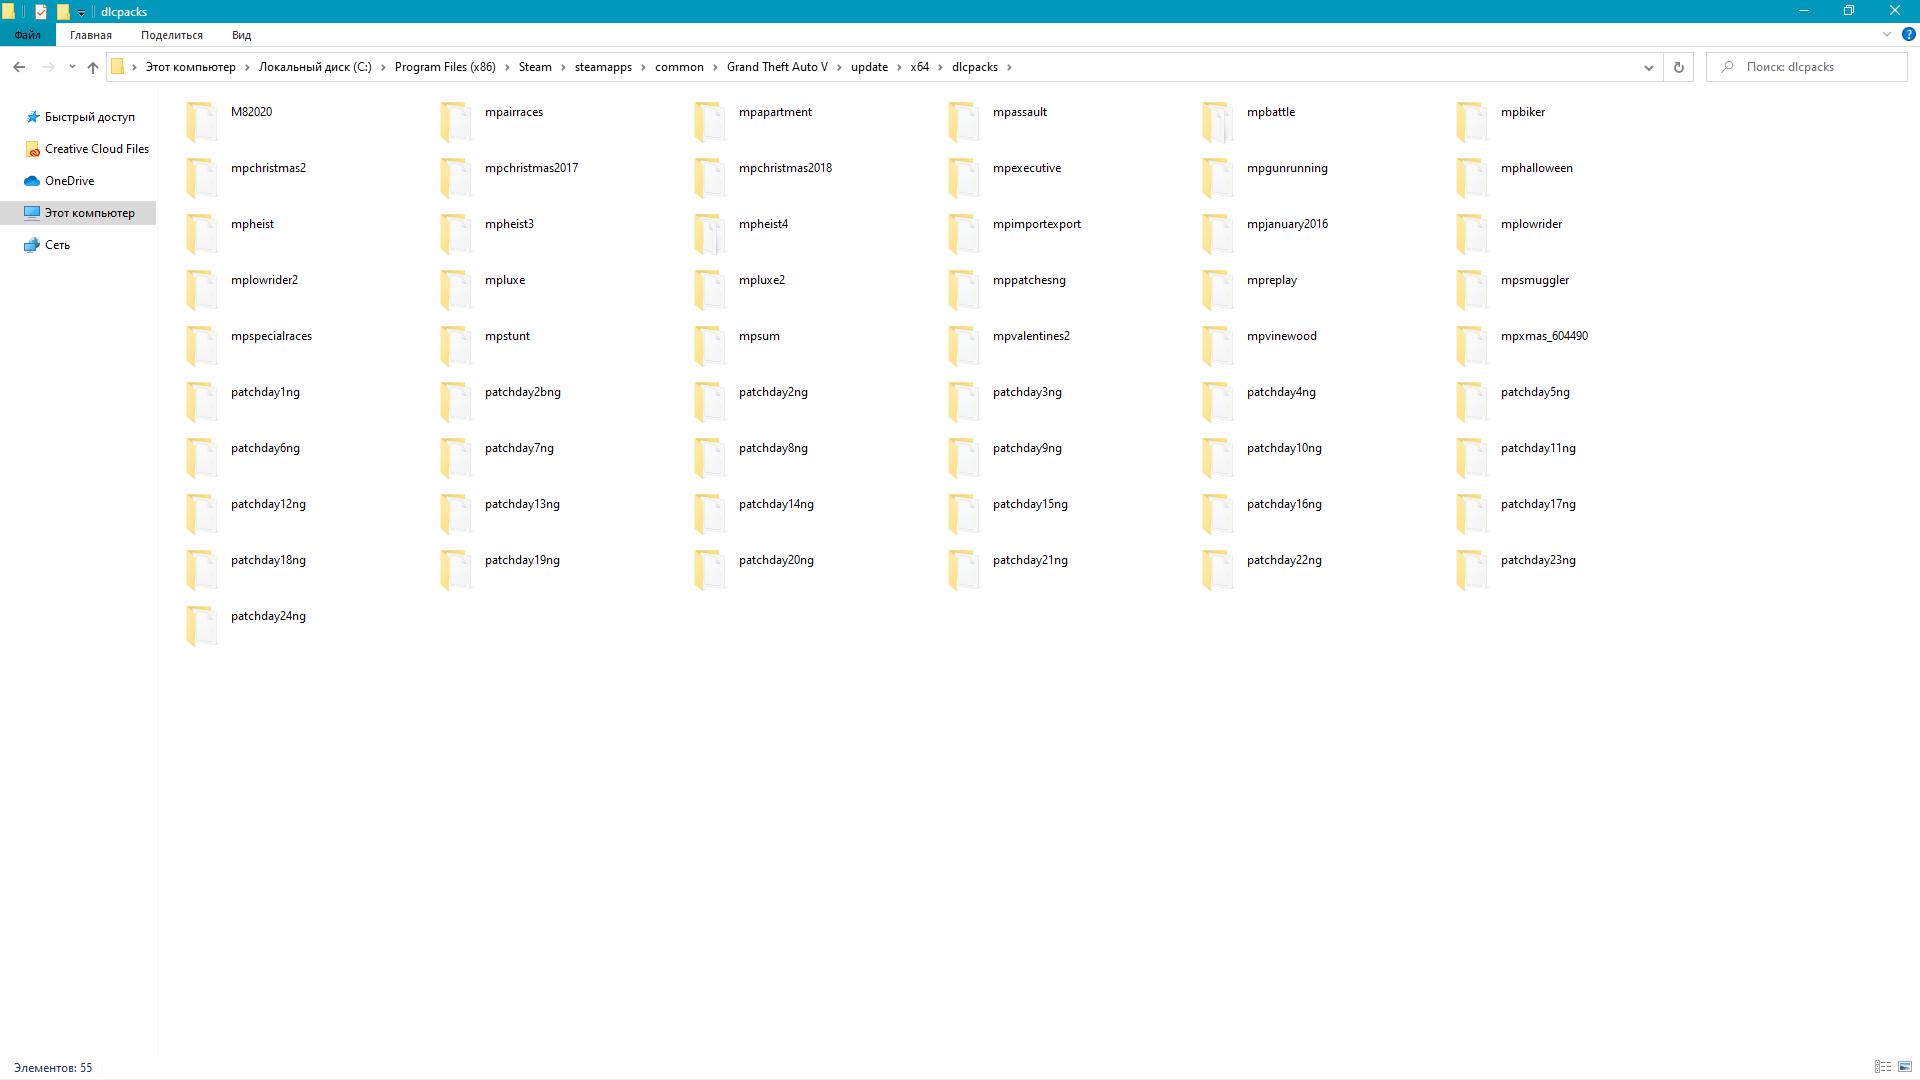The width and height of the screenshot is (1920, 1080).
Task: Select the mplowrider2 folder icon
Action: pyautogui.click(x=202, y=289)
